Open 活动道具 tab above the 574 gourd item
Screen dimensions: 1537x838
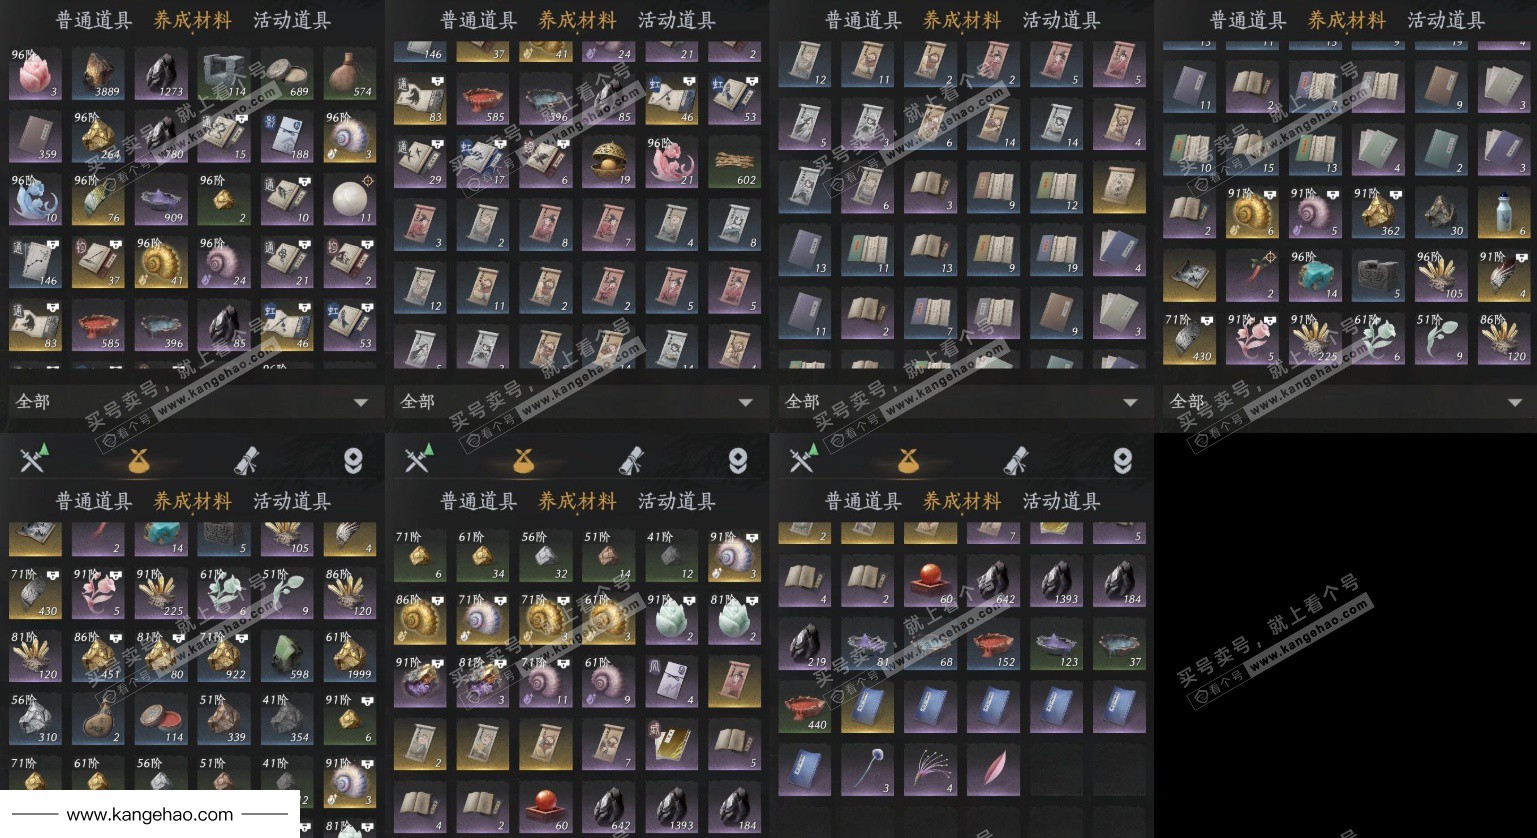tap(292, 20)
